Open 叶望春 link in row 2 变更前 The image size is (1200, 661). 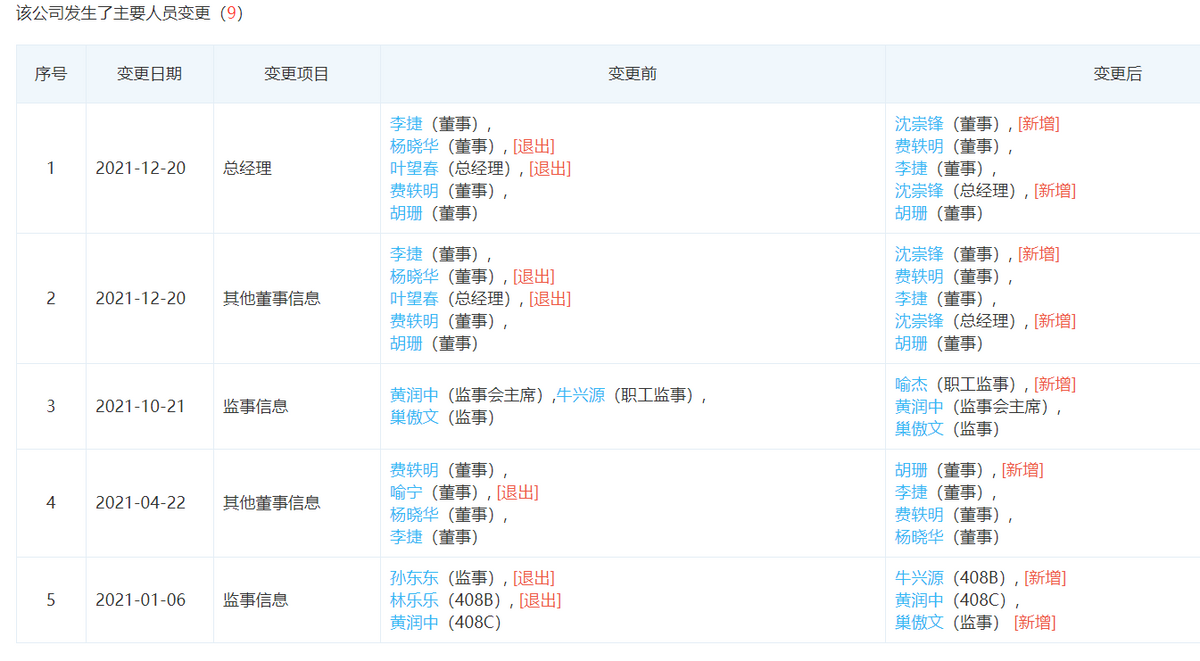tap(414, 298)
